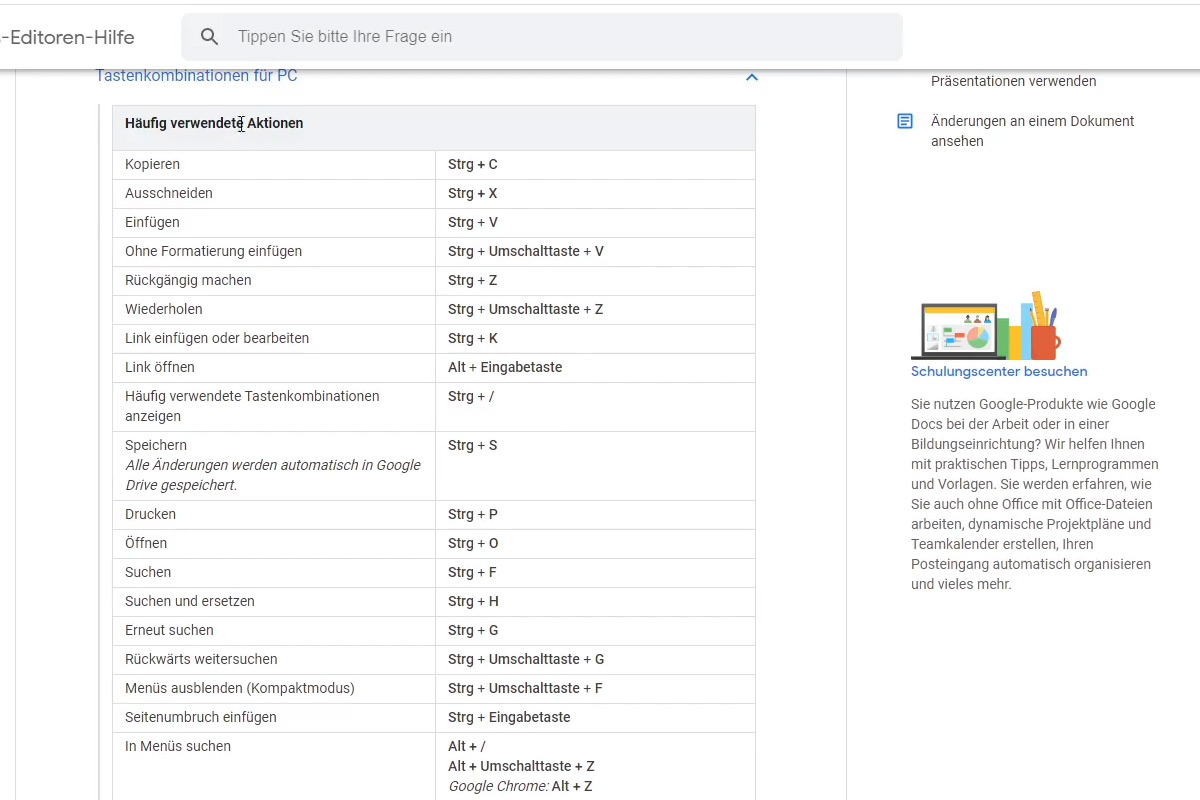Select 'Häufig verwendete Tastenkombinationen anzeigen' label
The height and width of the screenshot is (800, 1200).
coord(252,406)
